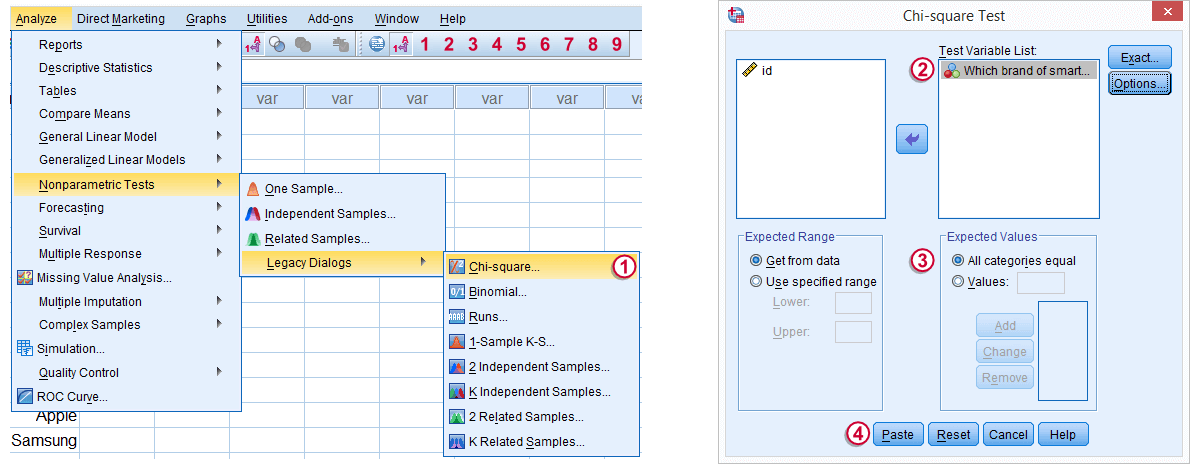This screenshot has height=464, width=1200.
Task: Open the Window menu
Action: click(398, 18)
